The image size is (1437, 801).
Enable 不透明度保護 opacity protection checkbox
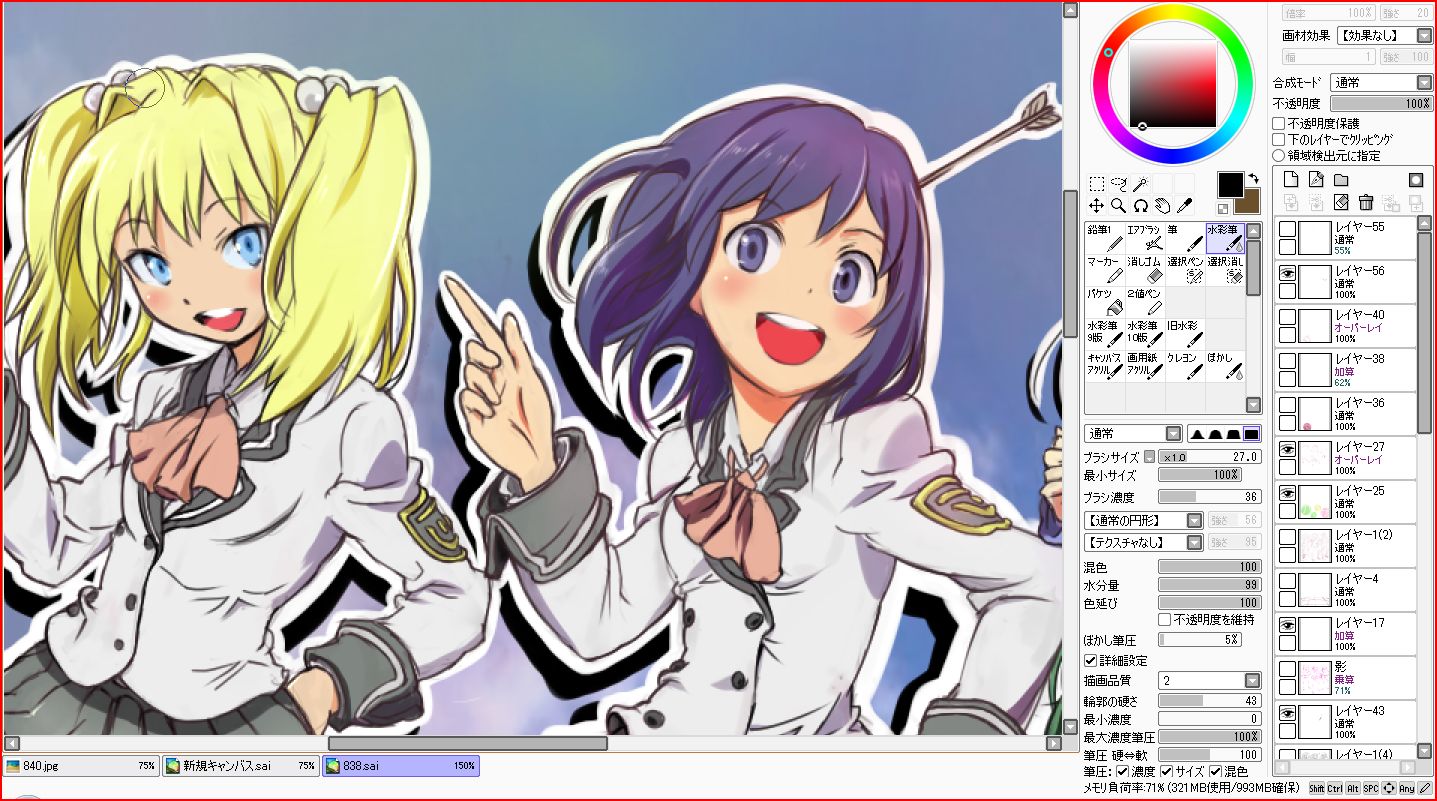[x=1278, y=123]
